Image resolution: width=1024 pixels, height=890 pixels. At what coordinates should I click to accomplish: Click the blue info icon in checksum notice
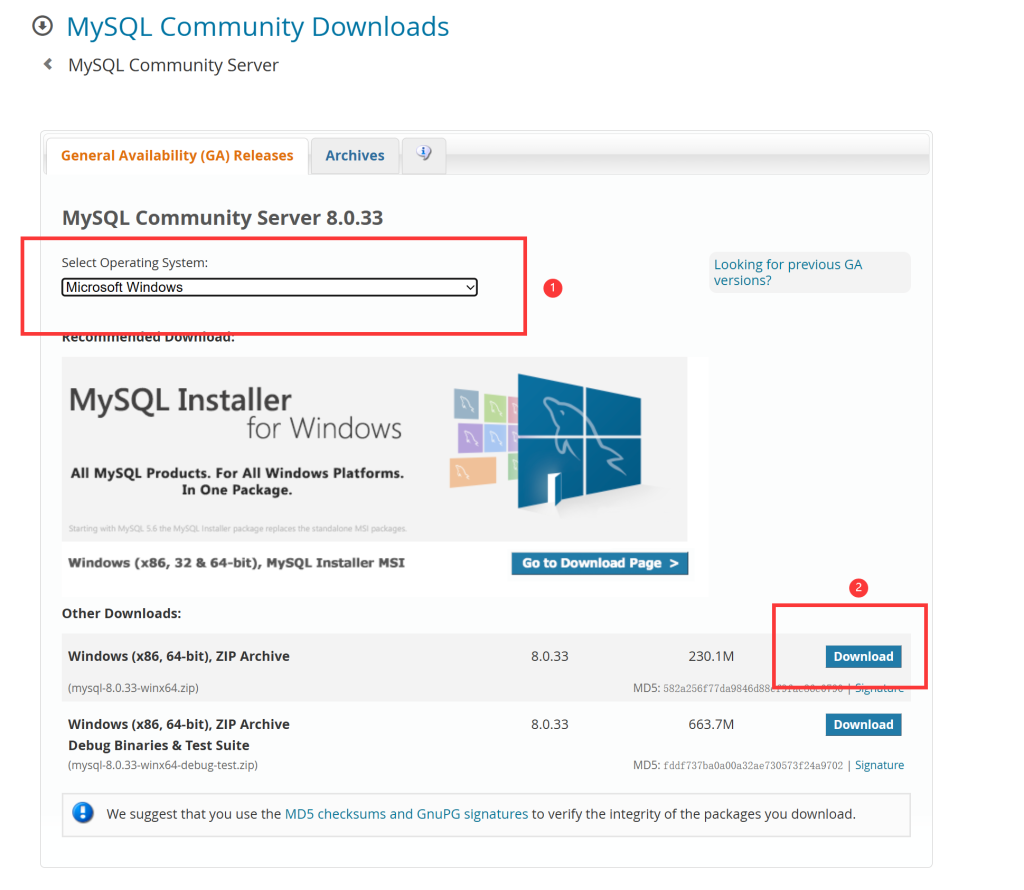click(83, 813)
